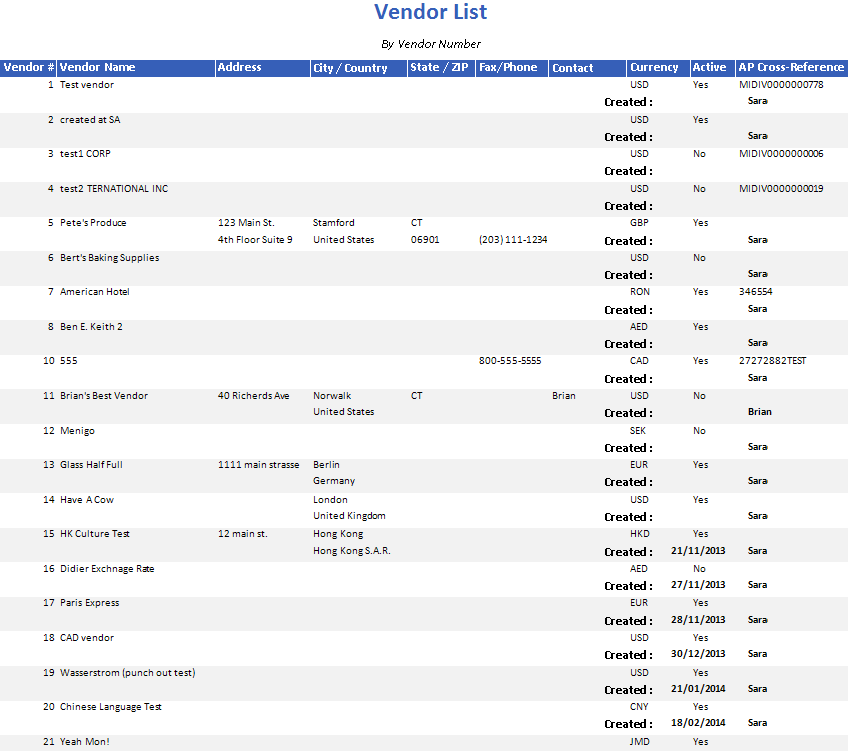This screenshot has width=848, height=751.
Task: Select the Chinese Language Test vendor name
Action: coord(111,707)
